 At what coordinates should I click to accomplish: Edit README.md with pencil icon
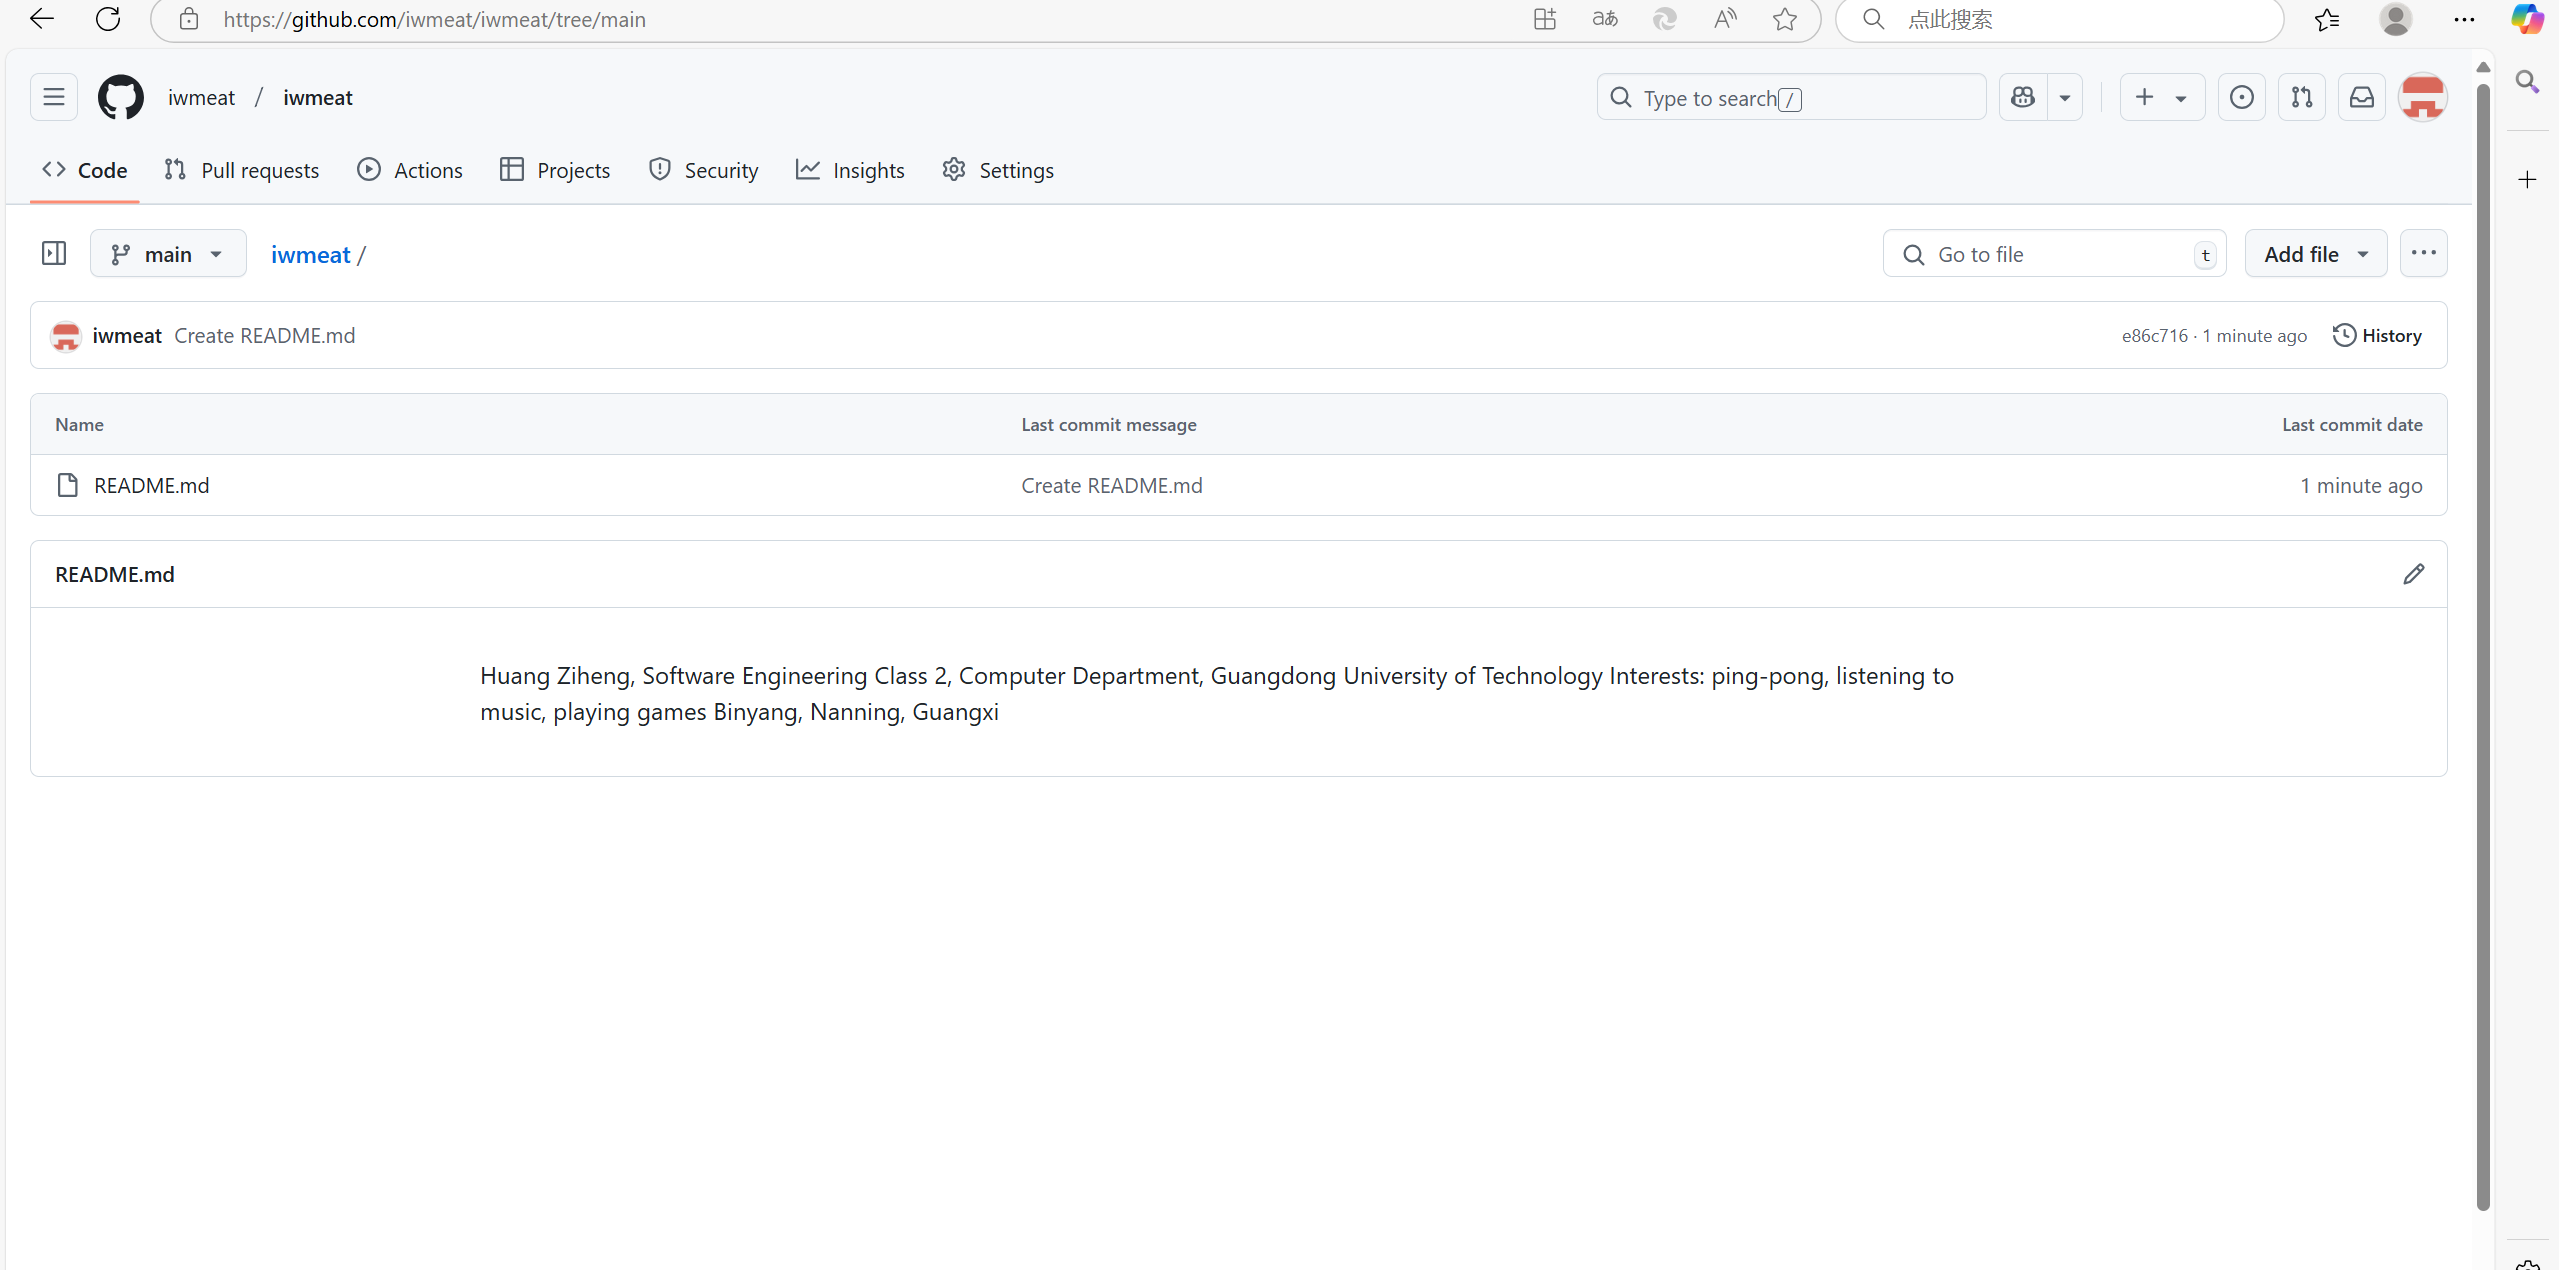tap(2413, 574)
